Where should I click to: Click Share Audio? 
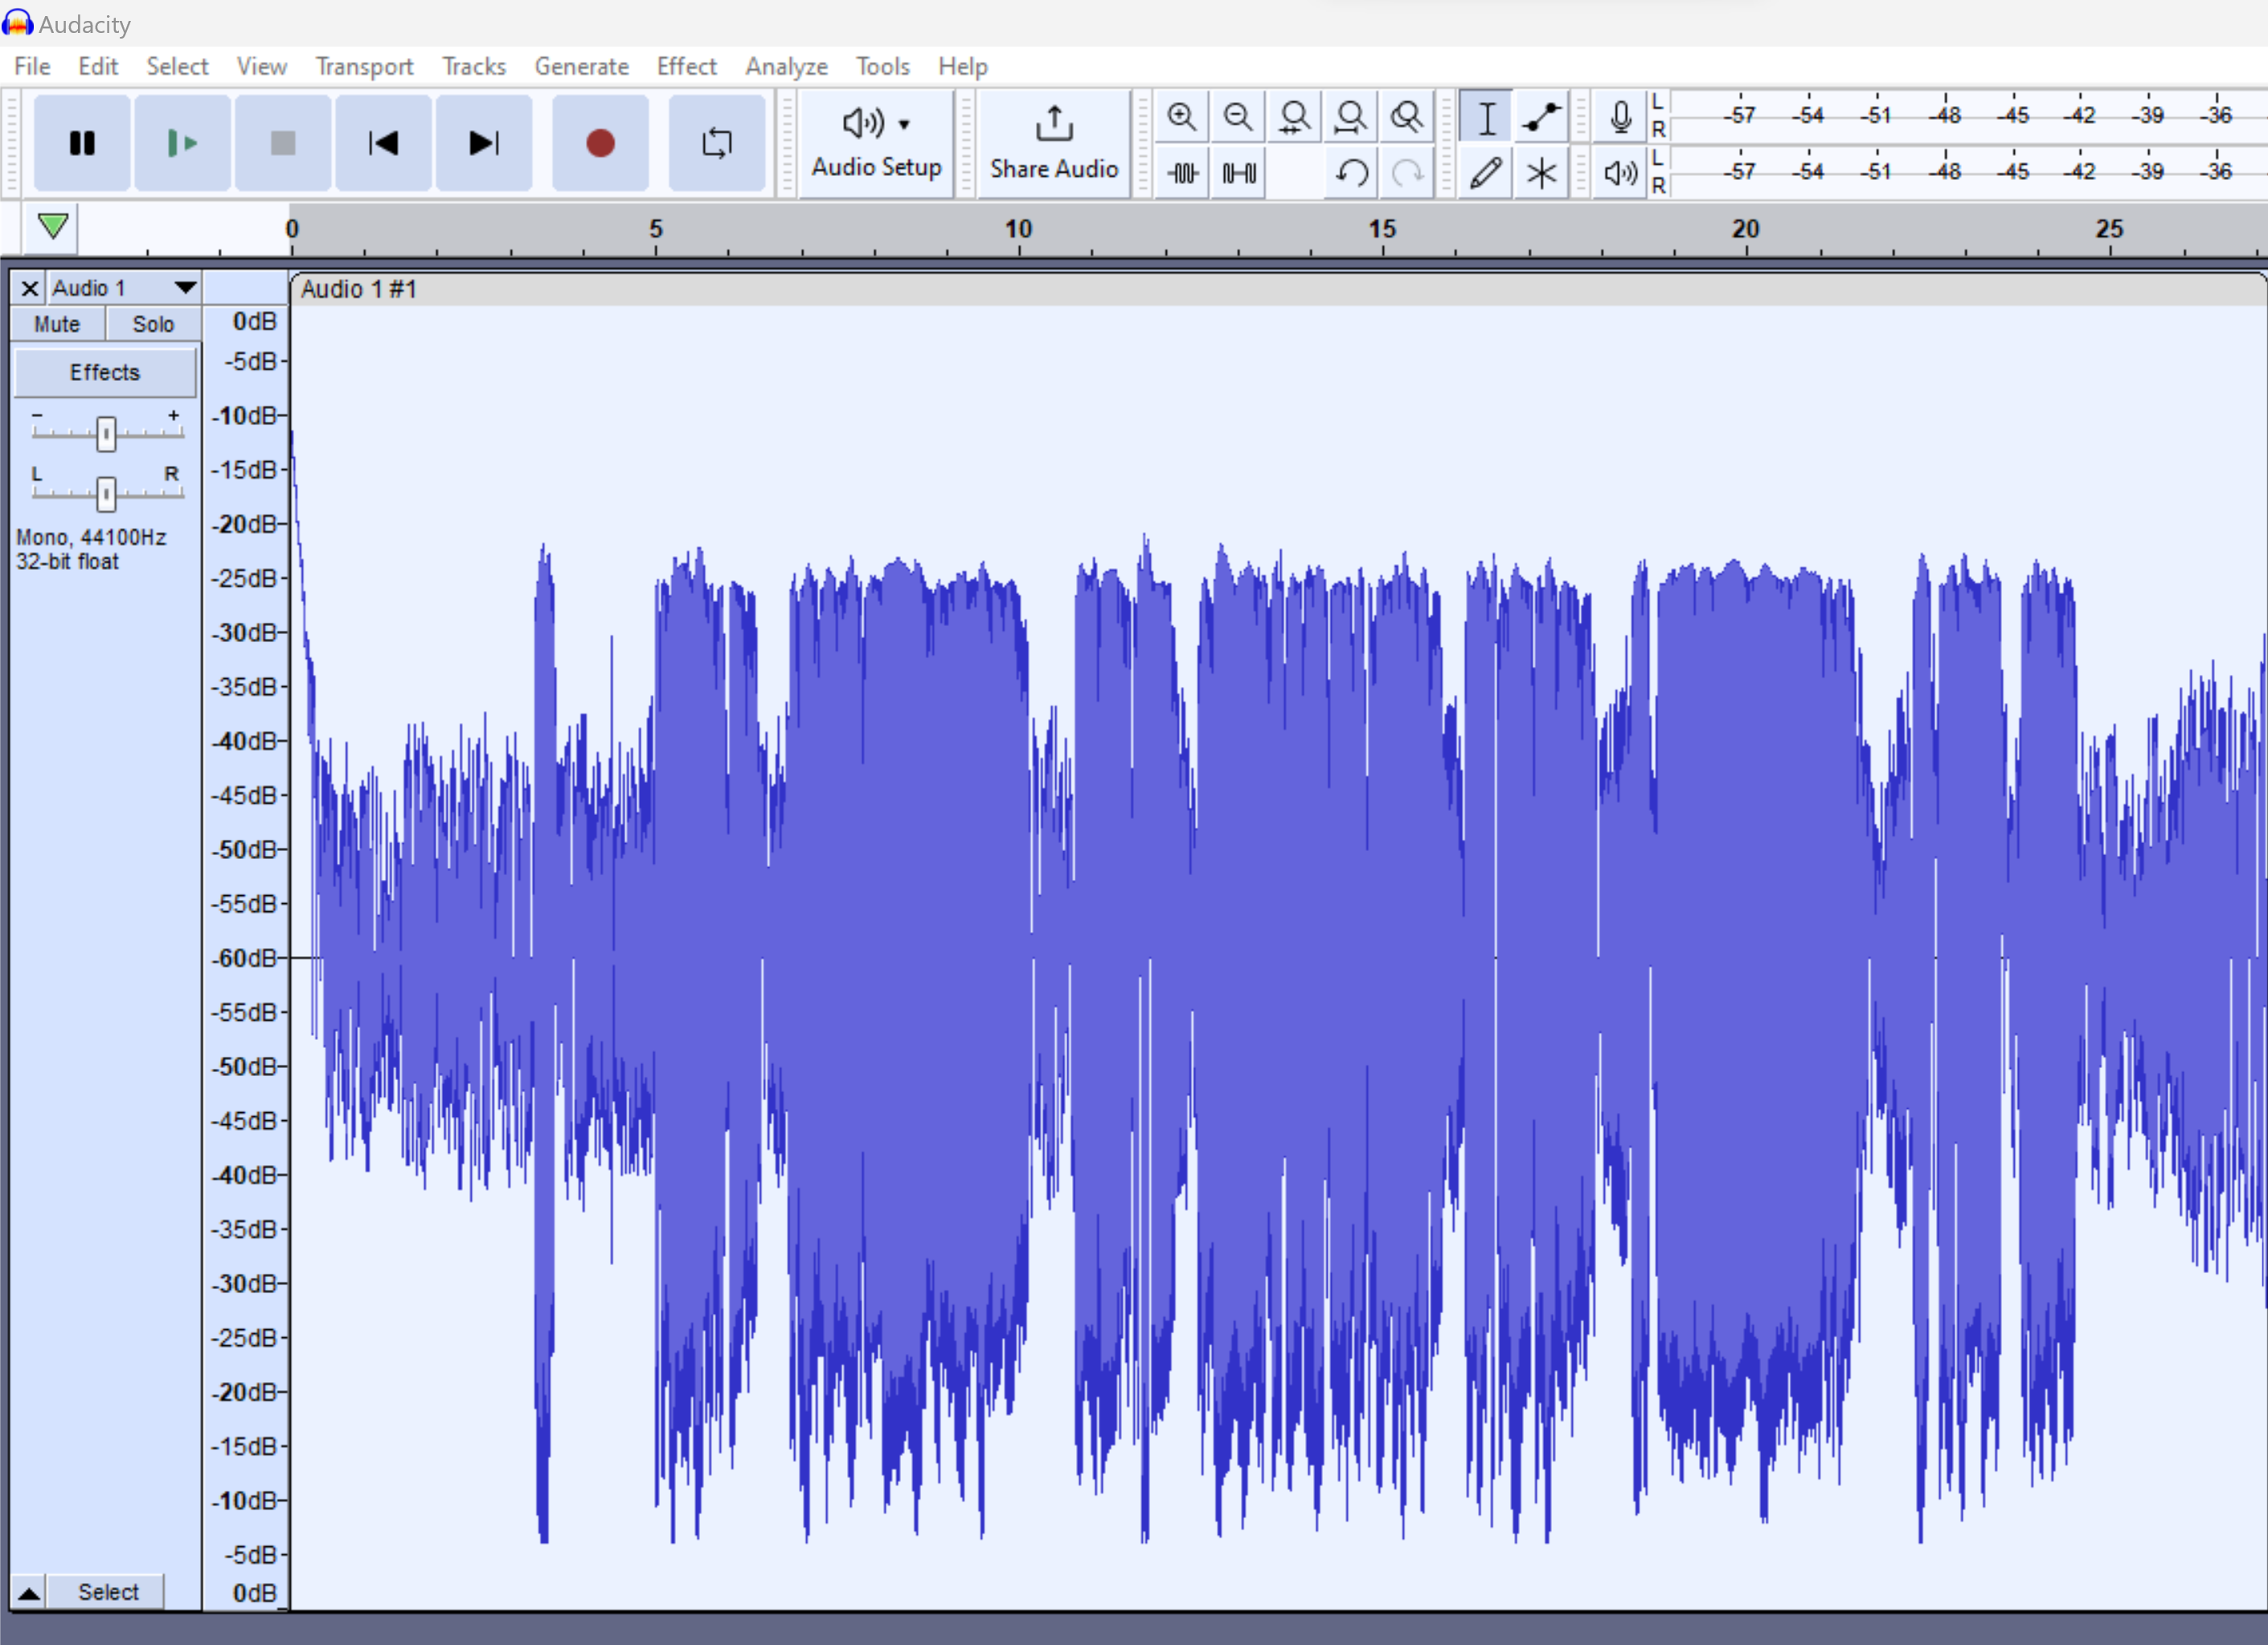click(1054, 143)
